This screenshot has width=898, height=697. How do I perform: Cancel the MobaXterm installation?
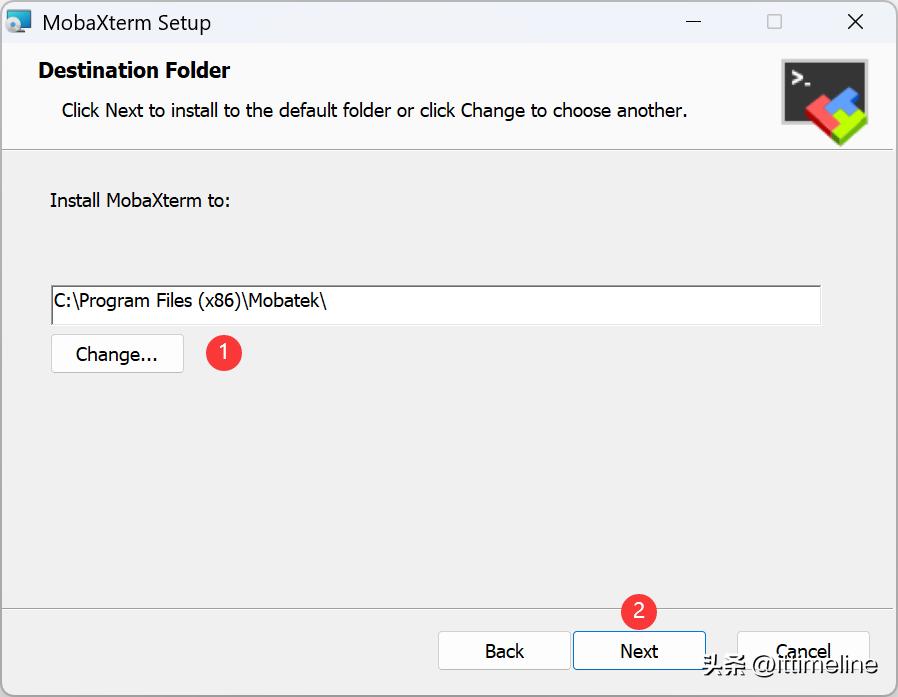[803, 651]
